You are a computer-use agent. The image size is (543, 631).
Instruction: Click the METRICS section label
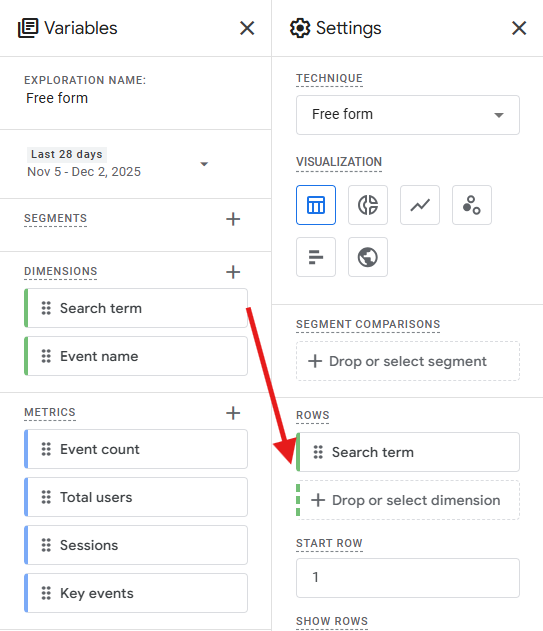coord(50,412)
